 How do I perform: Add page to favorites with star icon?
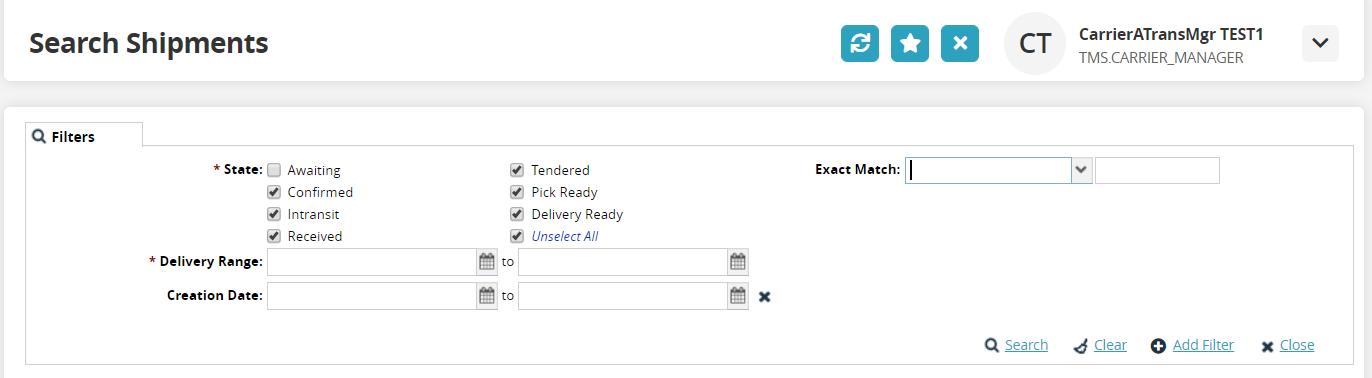909,43
